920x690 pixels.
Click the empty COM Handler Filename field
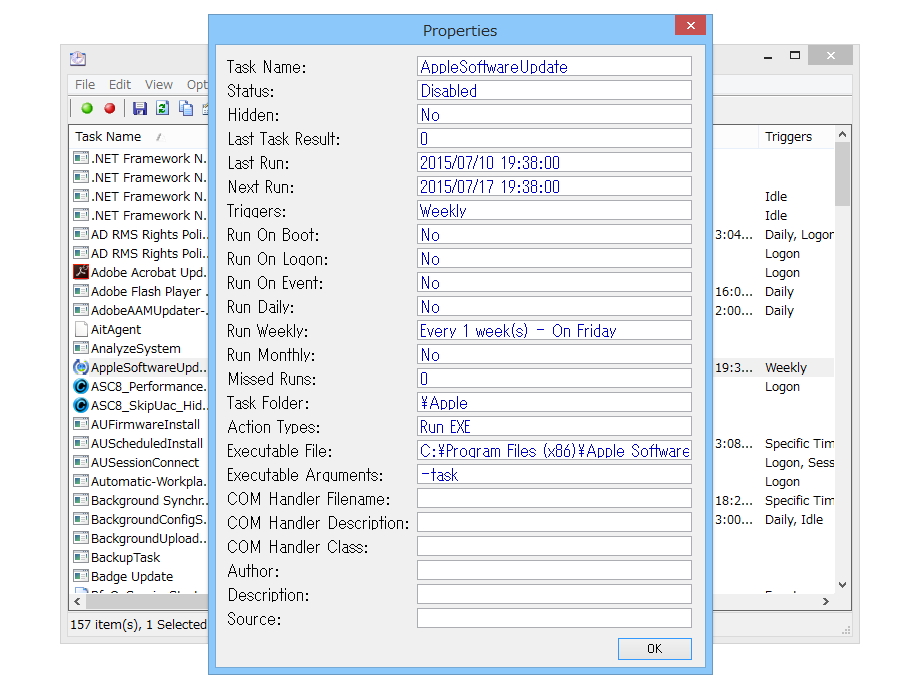(x=554, y=499)
